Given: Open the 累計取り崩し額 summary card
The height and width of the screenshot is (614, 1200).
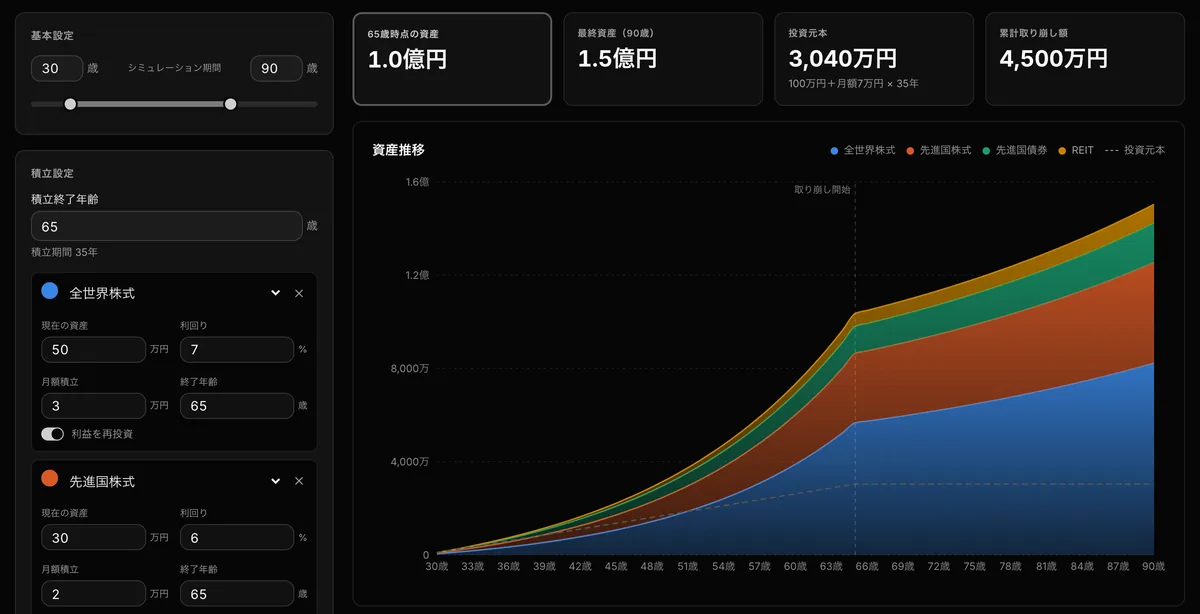Looking at the screenshot, I should 1085,59.
